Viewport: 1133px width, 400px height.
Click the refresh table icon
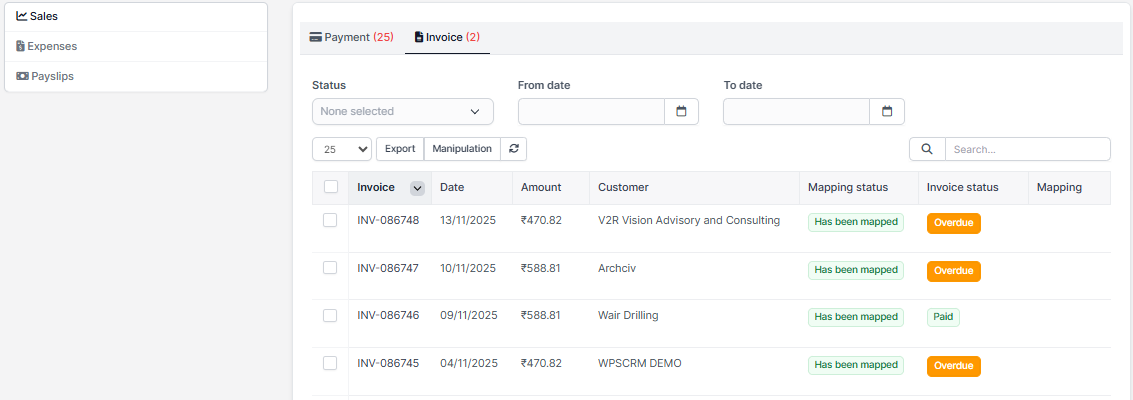513,149
